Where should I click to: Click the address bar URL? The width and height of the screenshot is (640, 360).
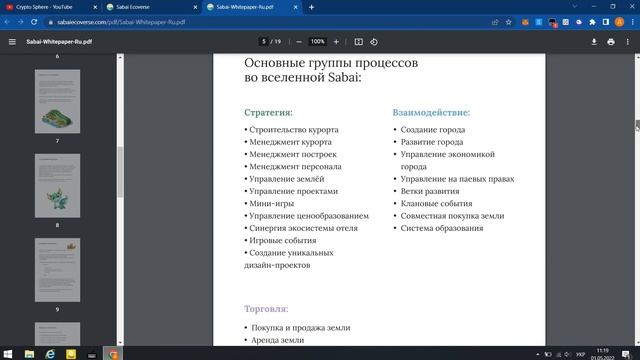[121, 22]
